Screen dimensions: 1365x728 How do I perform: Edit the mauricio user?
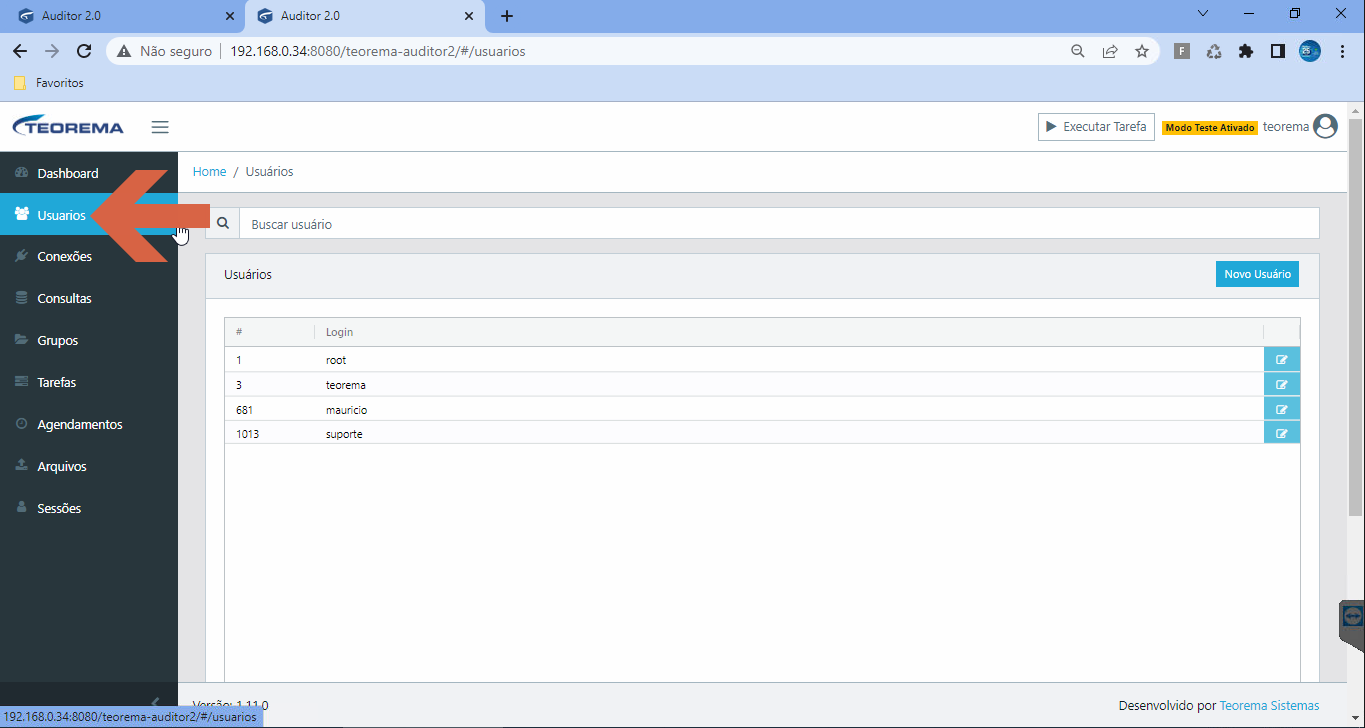pyautogui.click(x=1282, y=408)
